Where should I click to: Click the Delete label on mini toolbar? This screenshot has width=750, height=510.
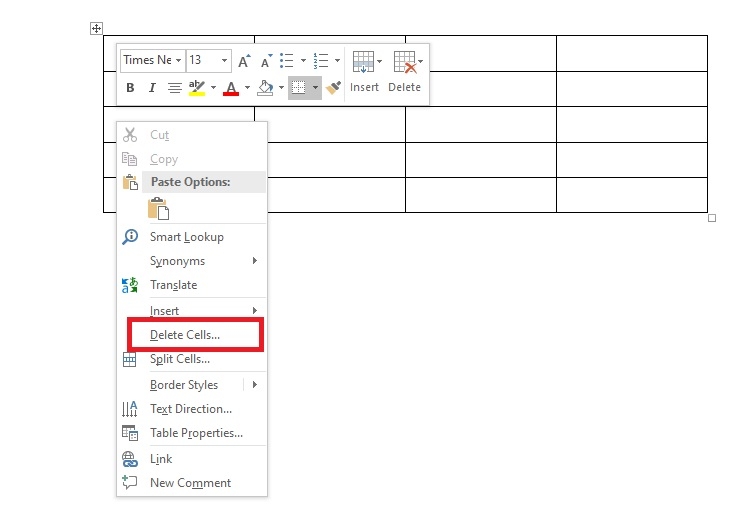pos(405,88)
